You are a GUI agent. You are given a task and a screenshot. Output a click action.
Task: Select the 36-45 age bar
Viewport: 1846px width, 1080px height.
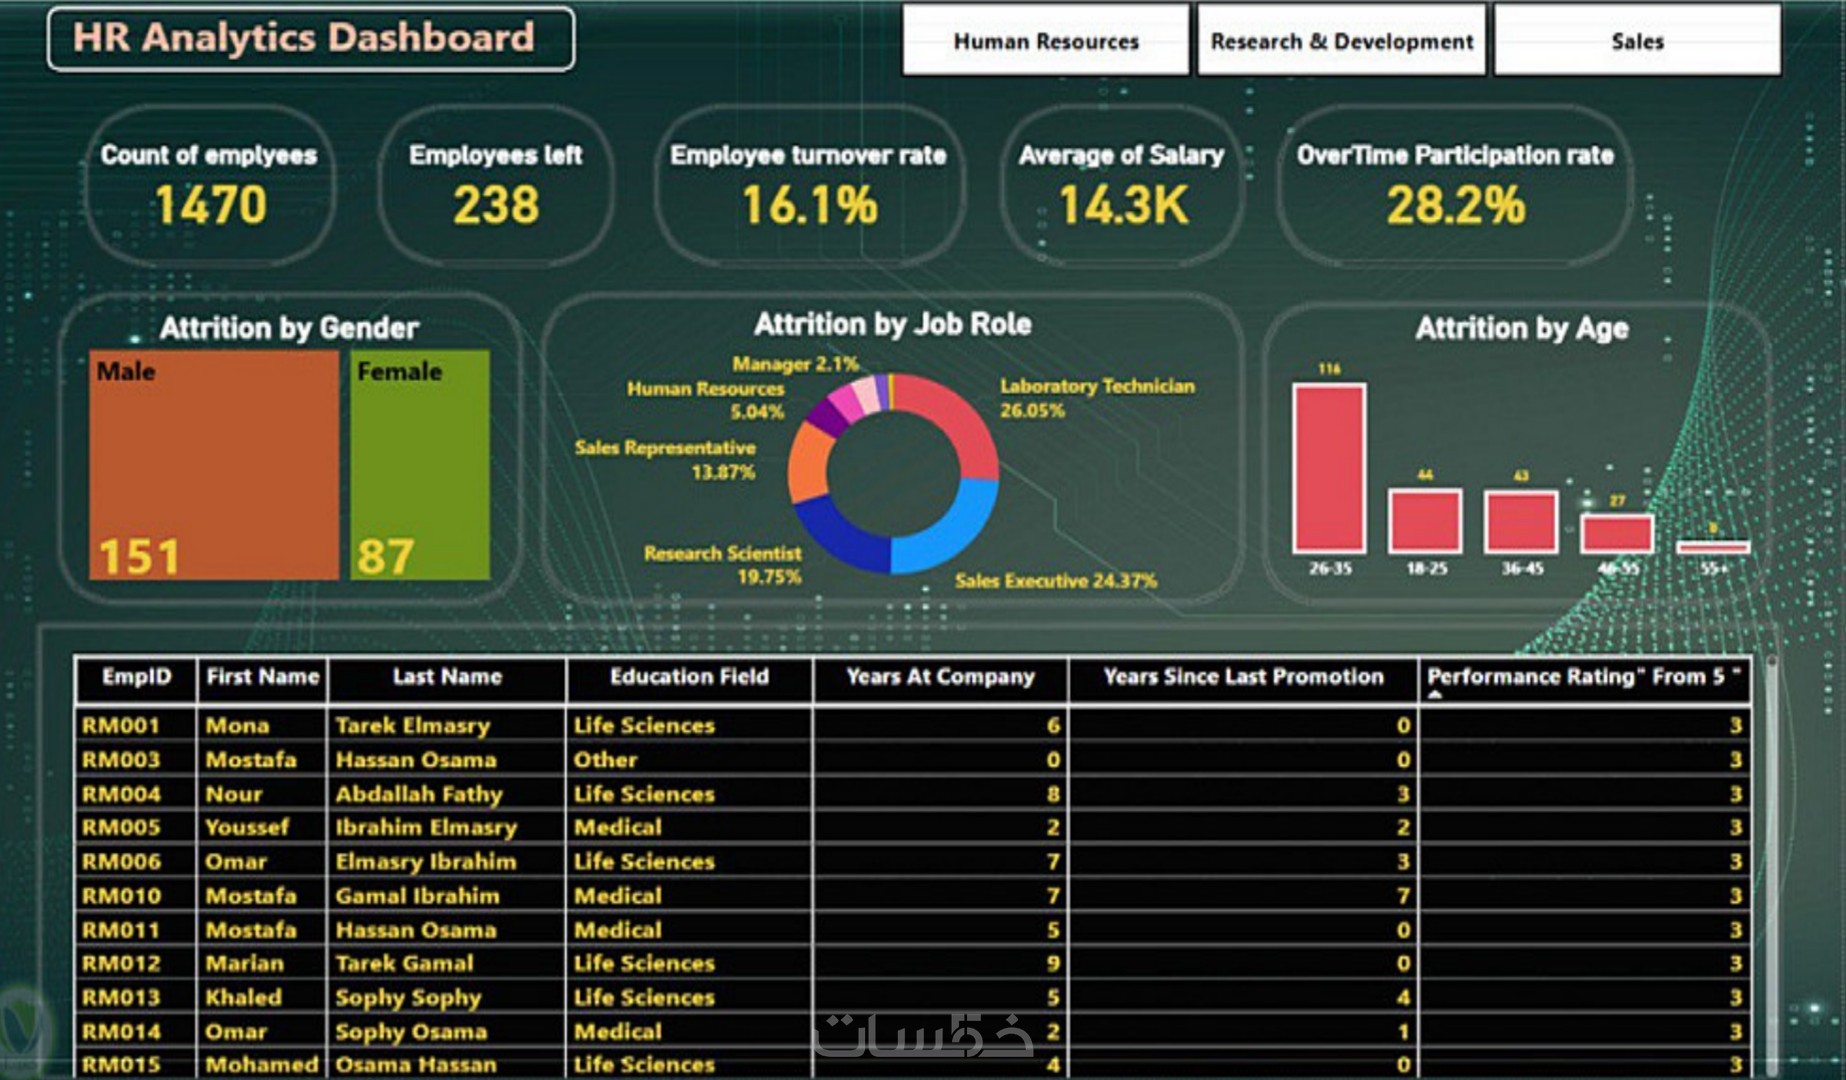(x=1521, y=520)
